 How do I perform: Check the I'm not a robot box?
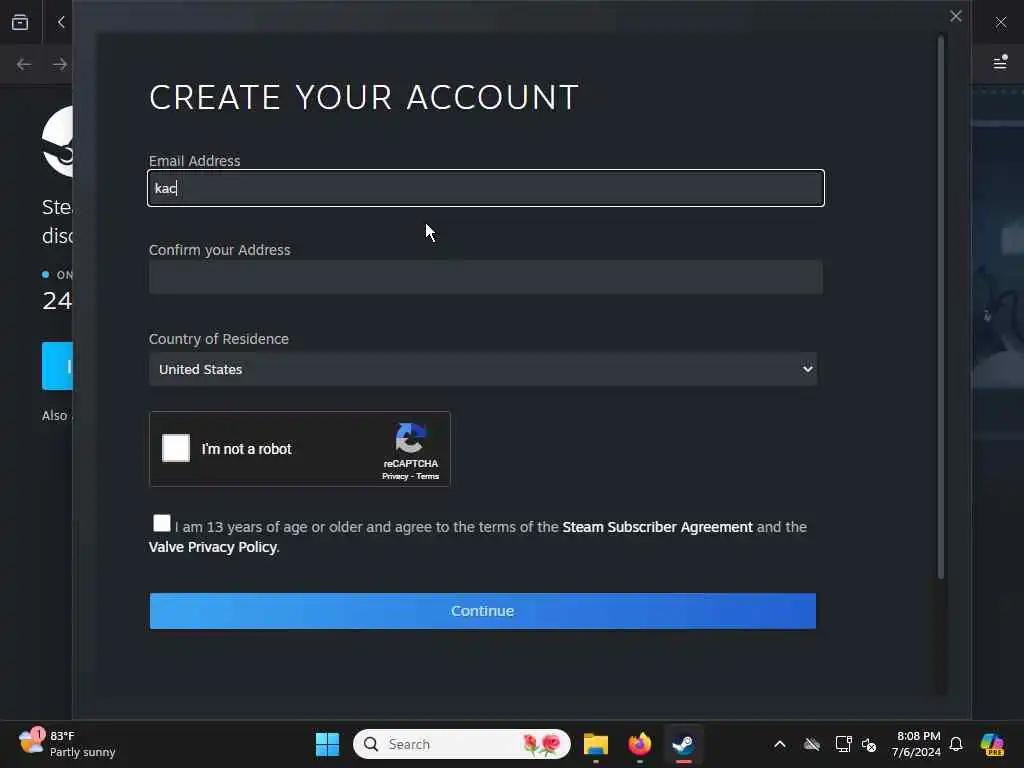pyautogui.click(x=176, y=448)
